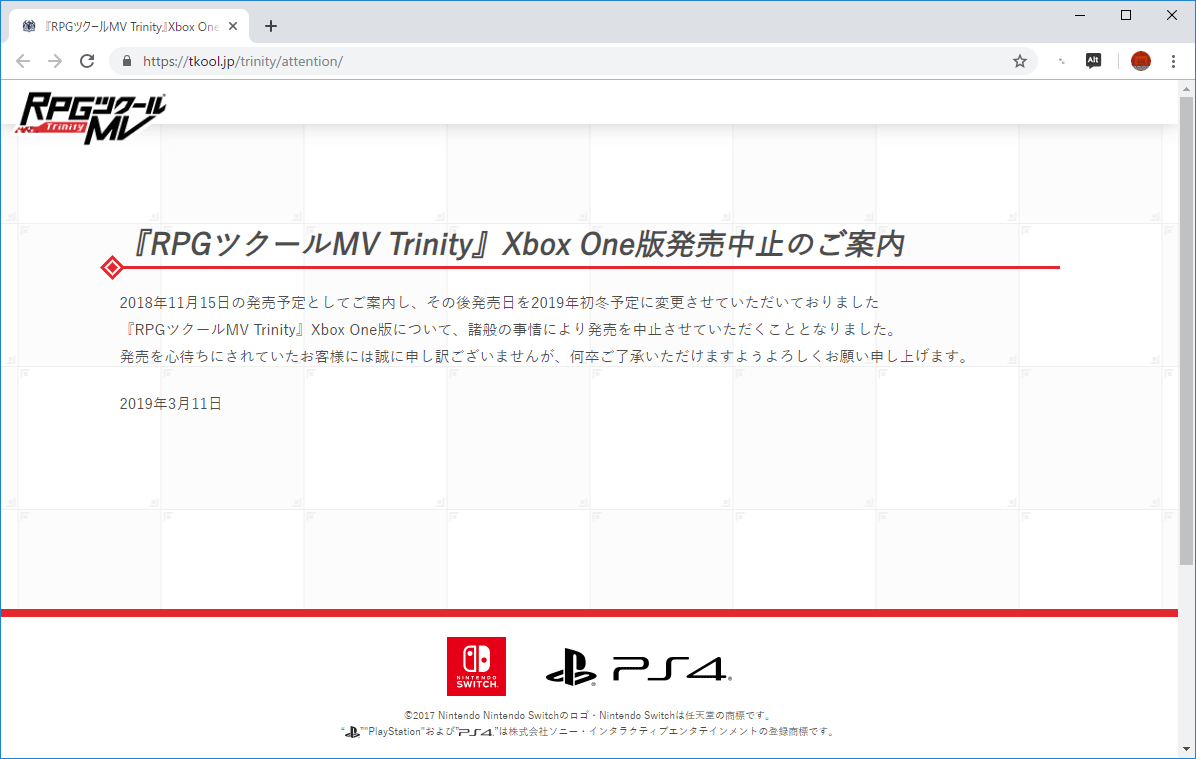Minimize the Chrome window
Viewport: 1196px width, 759px height.
point(1080,15)
